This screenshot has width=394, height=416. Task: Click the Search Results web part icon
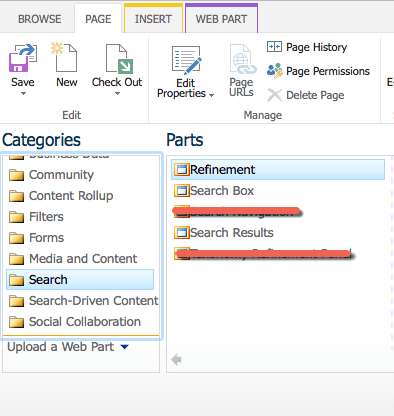[x=182, y=233]
